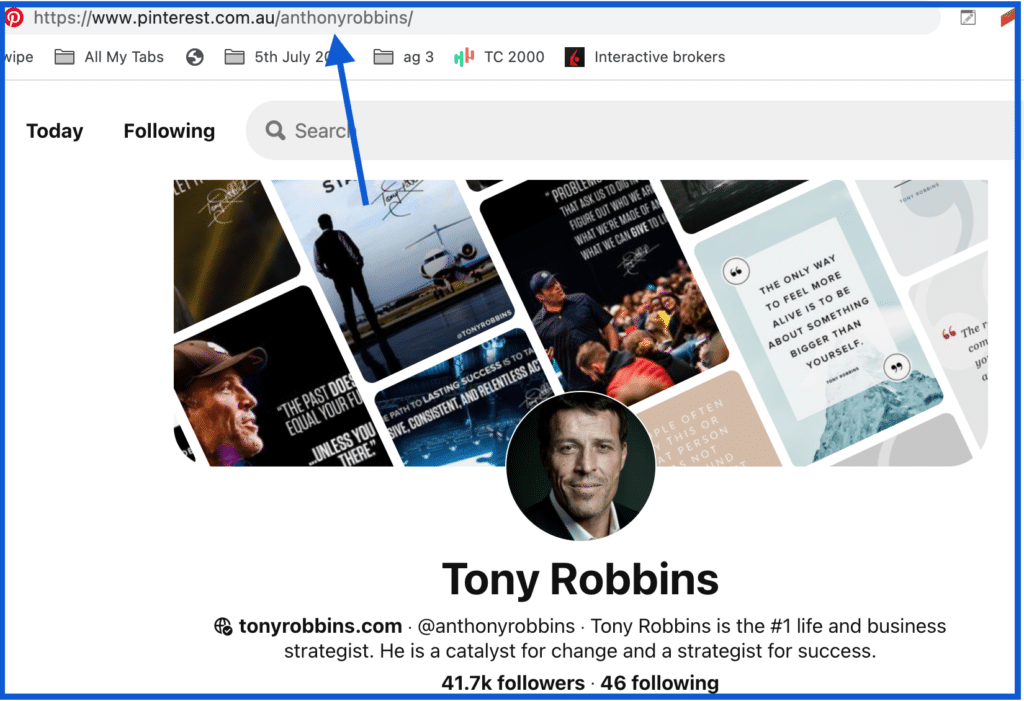This screenshot has height=701, width=1024.
Task: Click the verified globe icon beside tonyrobbins.com
Action: click(x=223, y=627)
